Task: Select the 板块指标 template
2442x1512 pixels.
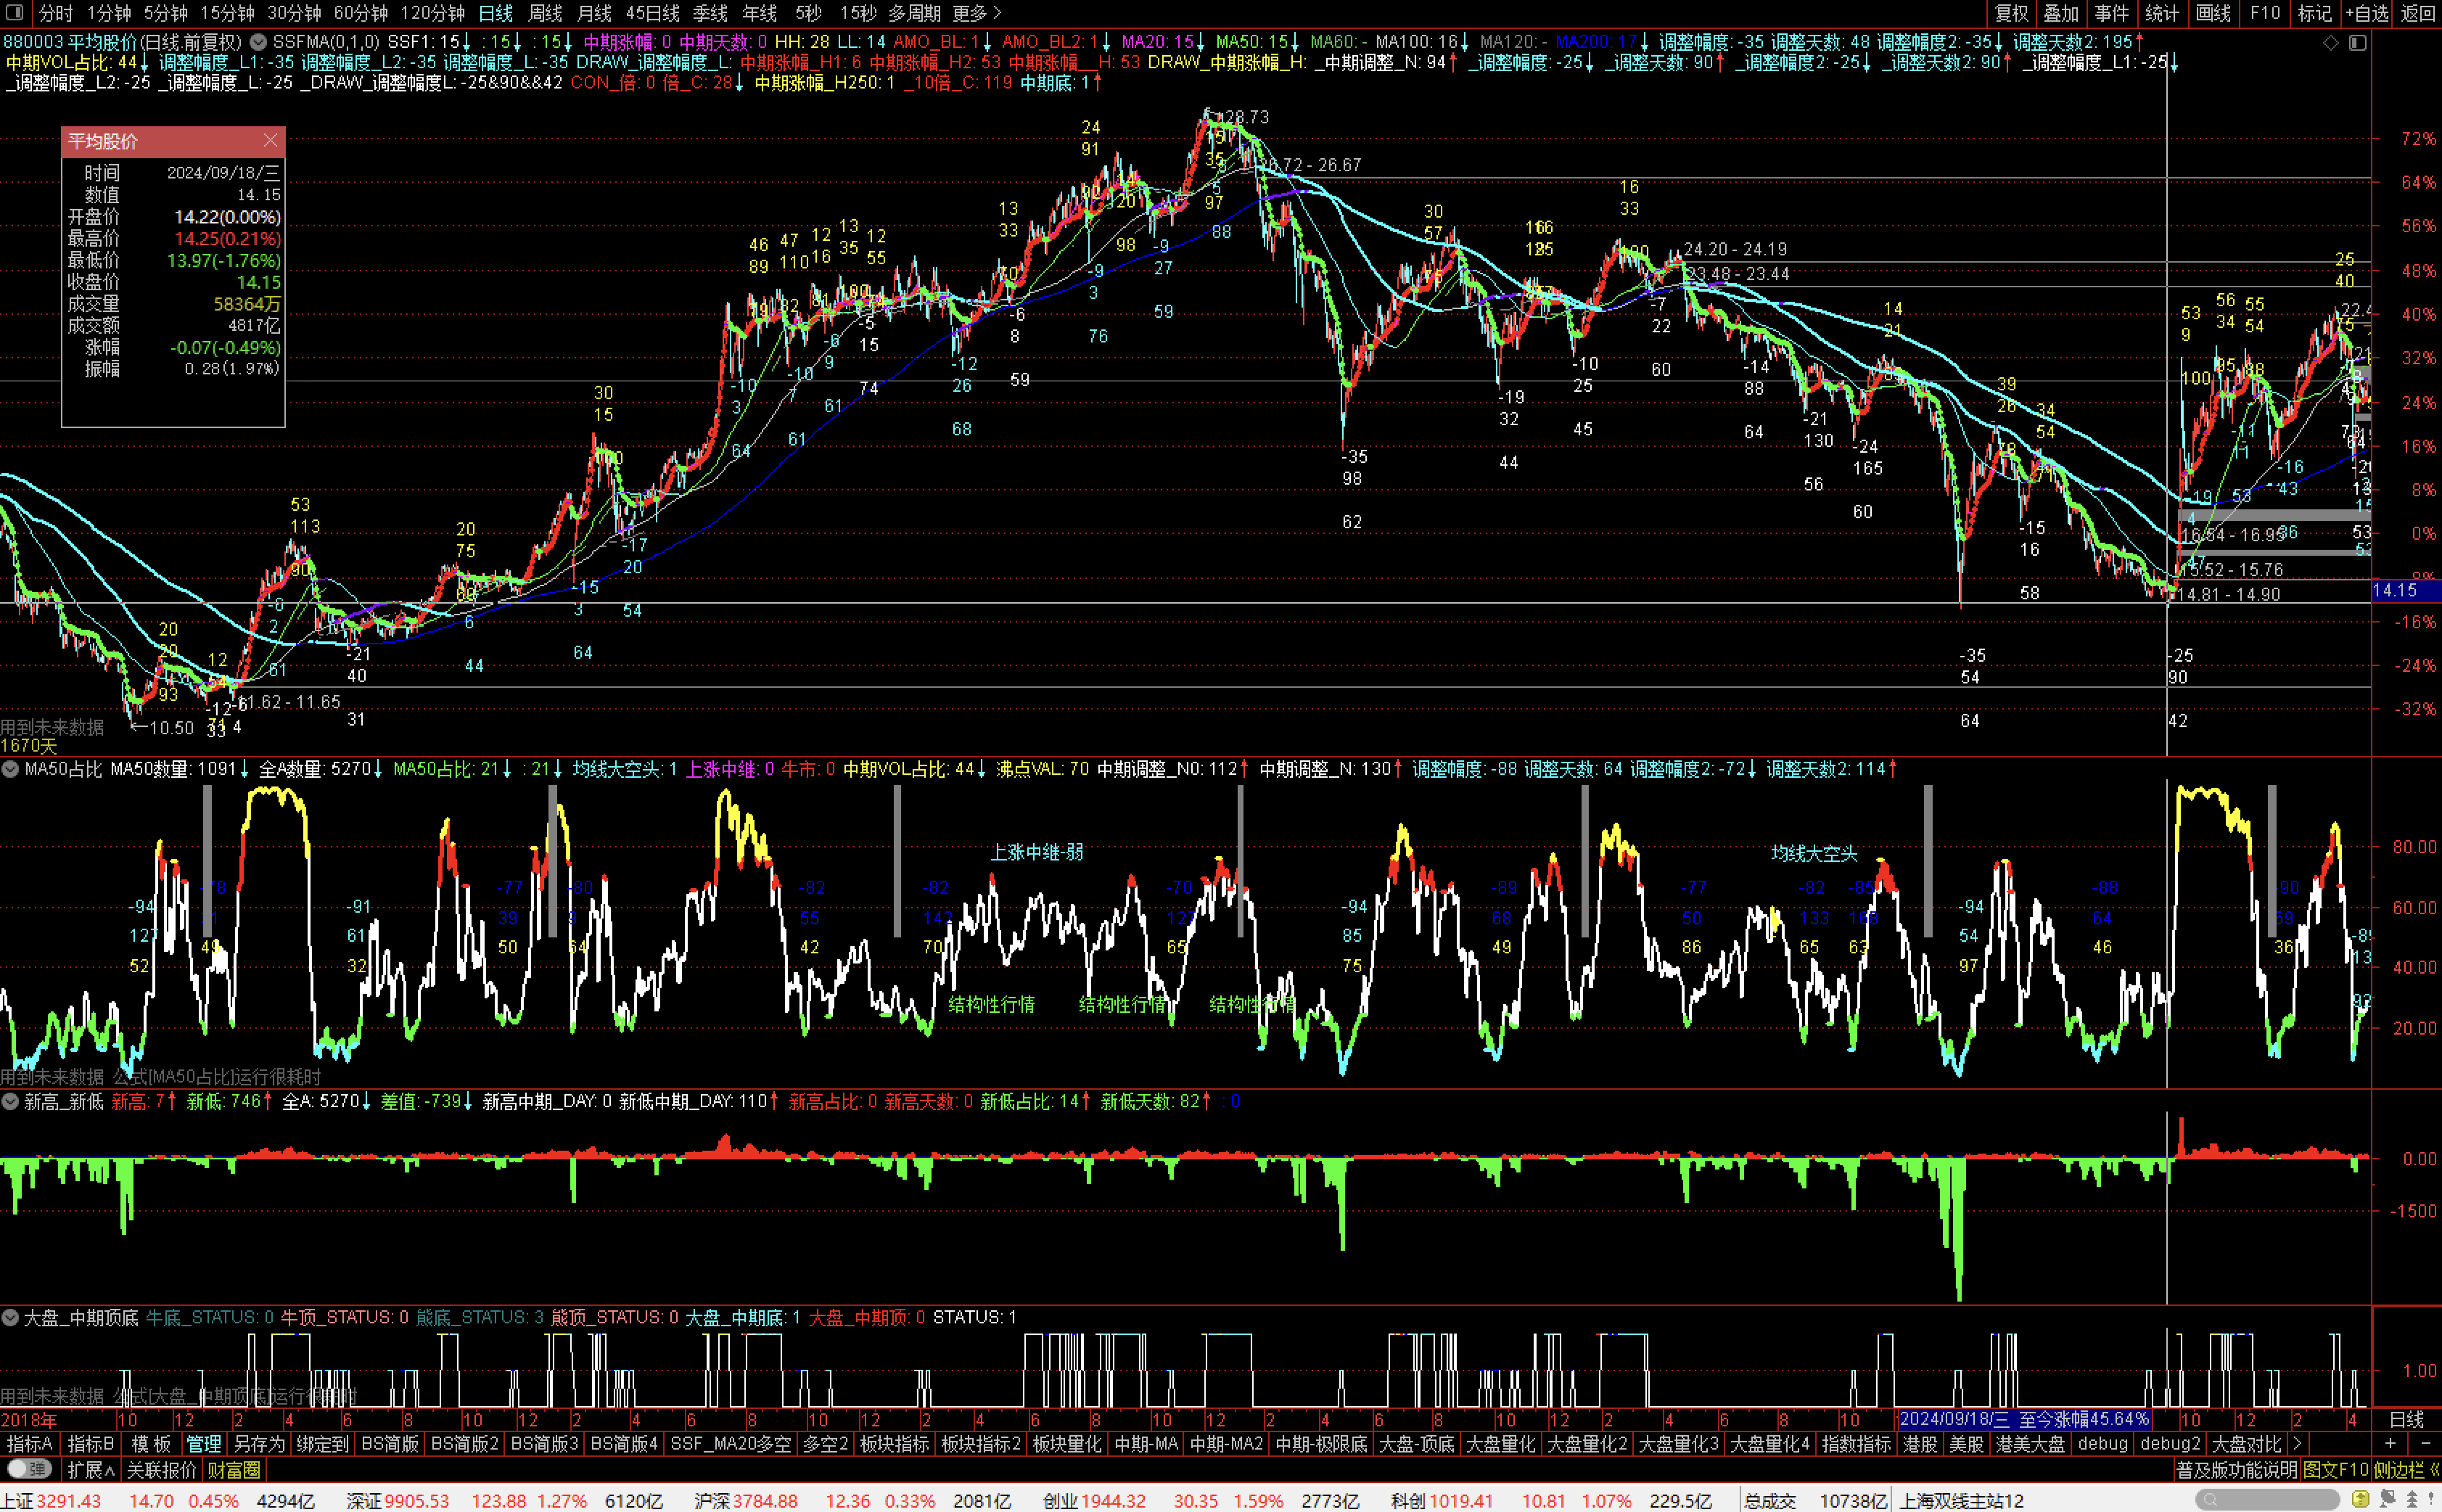Action: coord(894,1443)
